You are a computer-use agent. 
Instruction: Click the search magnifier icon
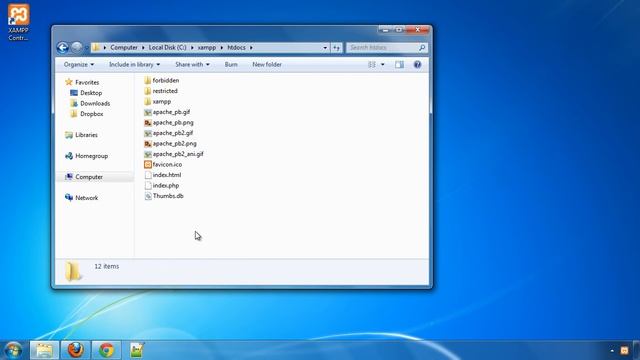(x=422, y=48)
